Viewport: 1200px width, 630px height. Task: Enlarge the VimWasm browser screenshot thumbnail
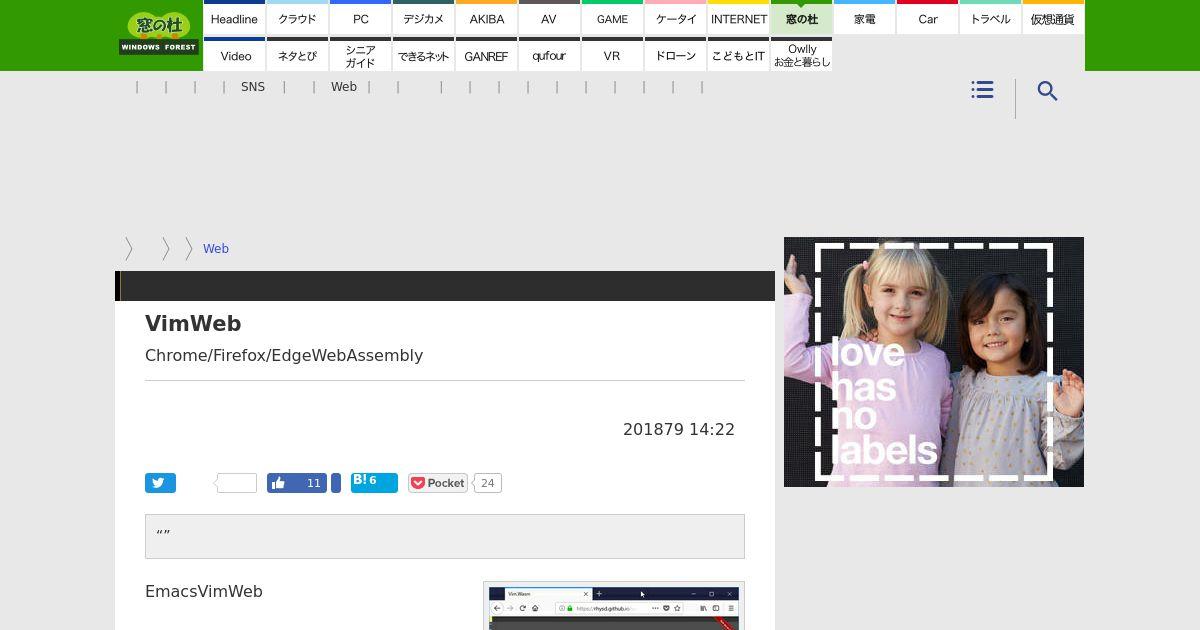pos(614,606)
